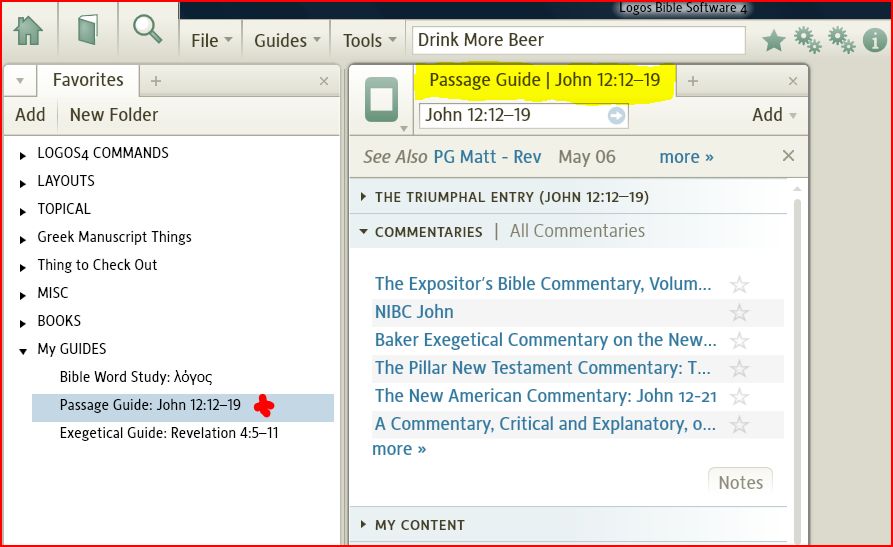Expand The Triumphal Entry section
The height and width of the screenshot is (547, 893).
tap(363, 197)
